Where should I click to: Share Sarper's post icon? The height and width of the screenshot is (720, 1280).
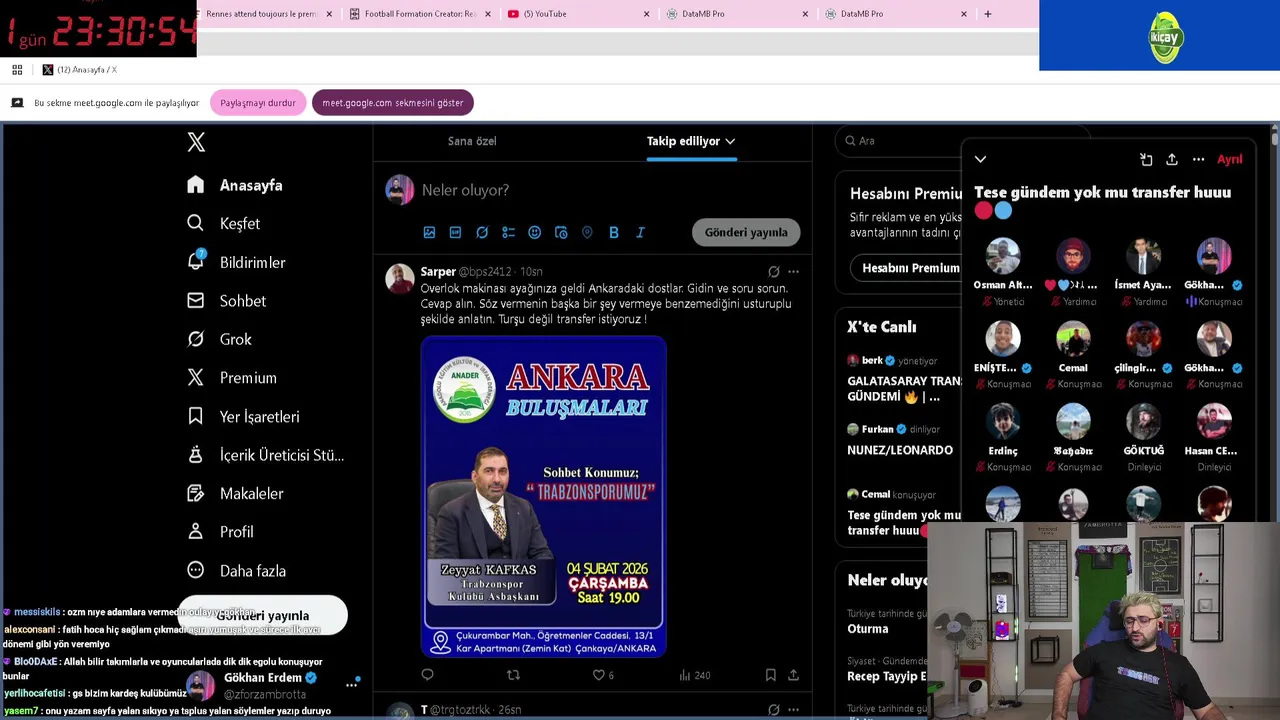[793, 675]
